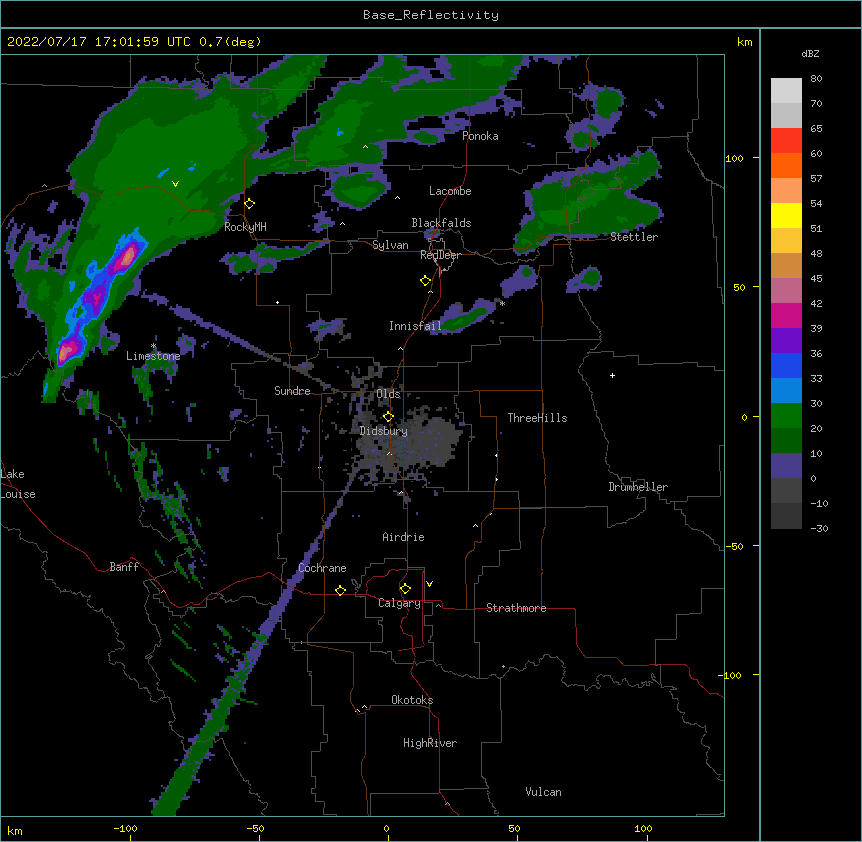Click the Didsbury town label
This screenshot has height=842, width=862.
click(383, 431)
